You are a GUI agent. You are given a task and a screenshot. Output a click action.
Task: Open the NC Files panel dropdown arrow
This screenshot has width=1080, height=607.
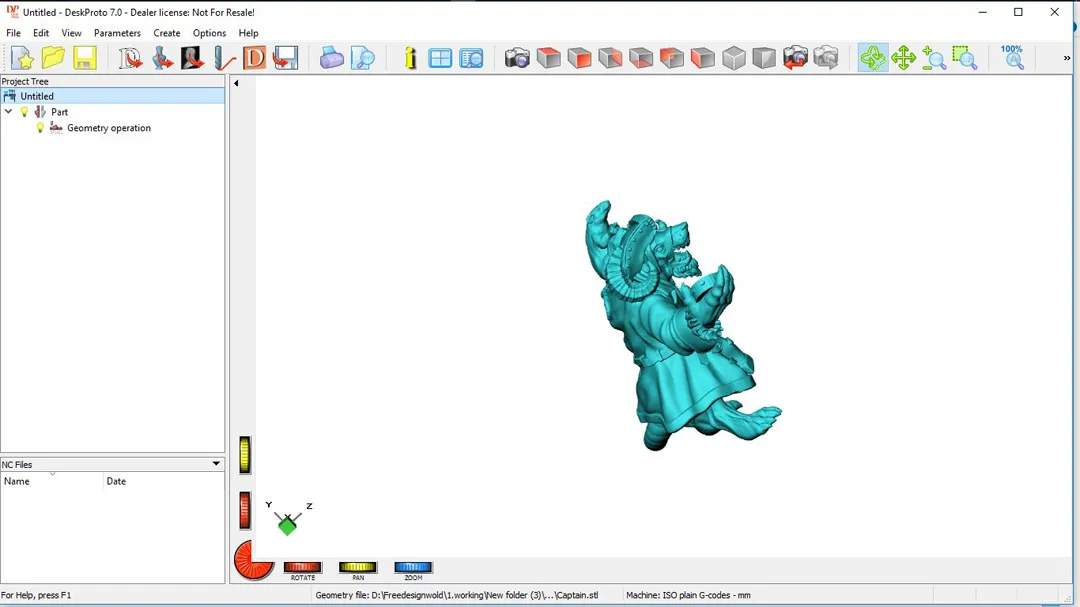coord(216,464)
